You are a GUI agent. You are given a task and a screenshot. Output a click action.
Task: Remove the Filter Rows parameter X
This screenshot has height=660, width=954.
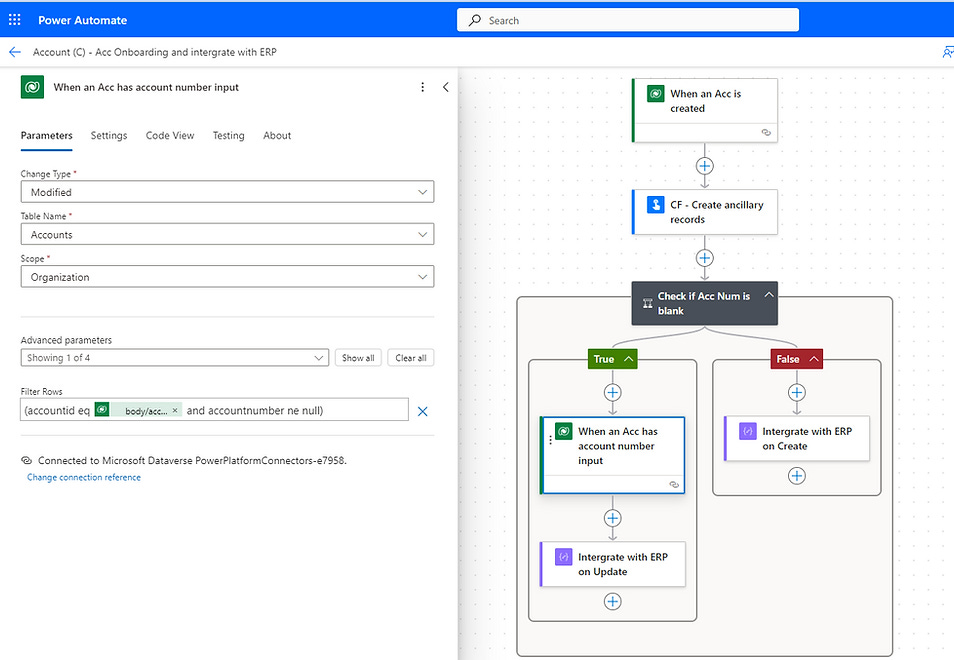[422, 411]
